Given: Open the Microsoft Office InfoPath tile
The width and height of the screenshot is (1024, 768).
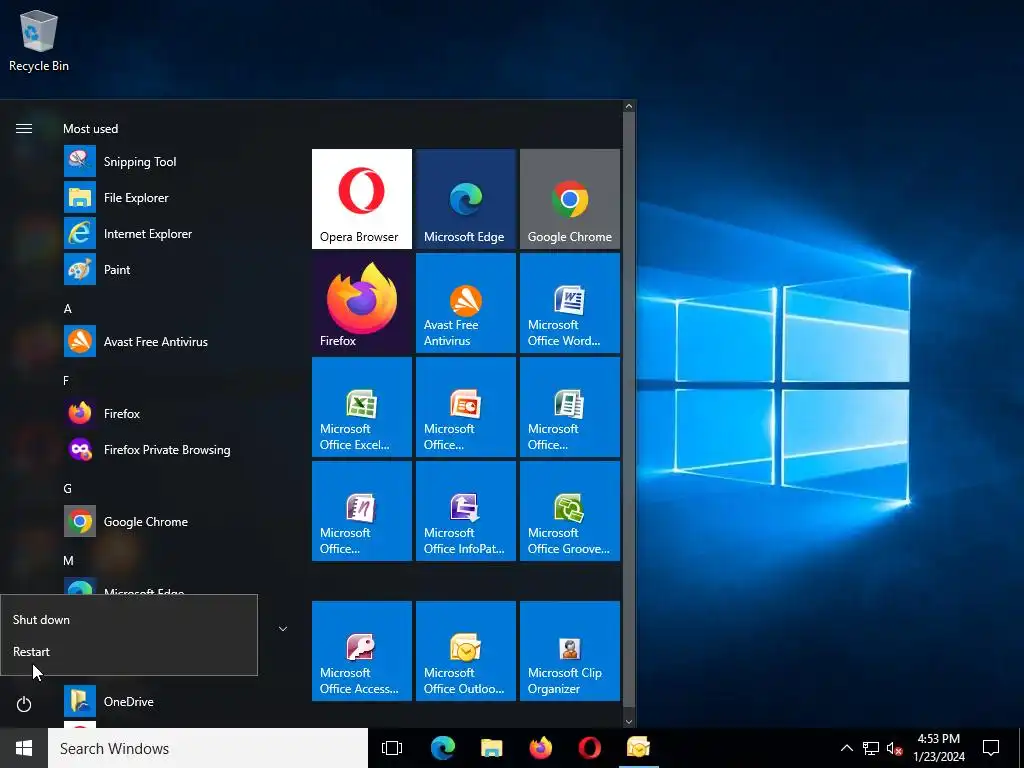Looking at the screenshot, I should coord(466,511).
